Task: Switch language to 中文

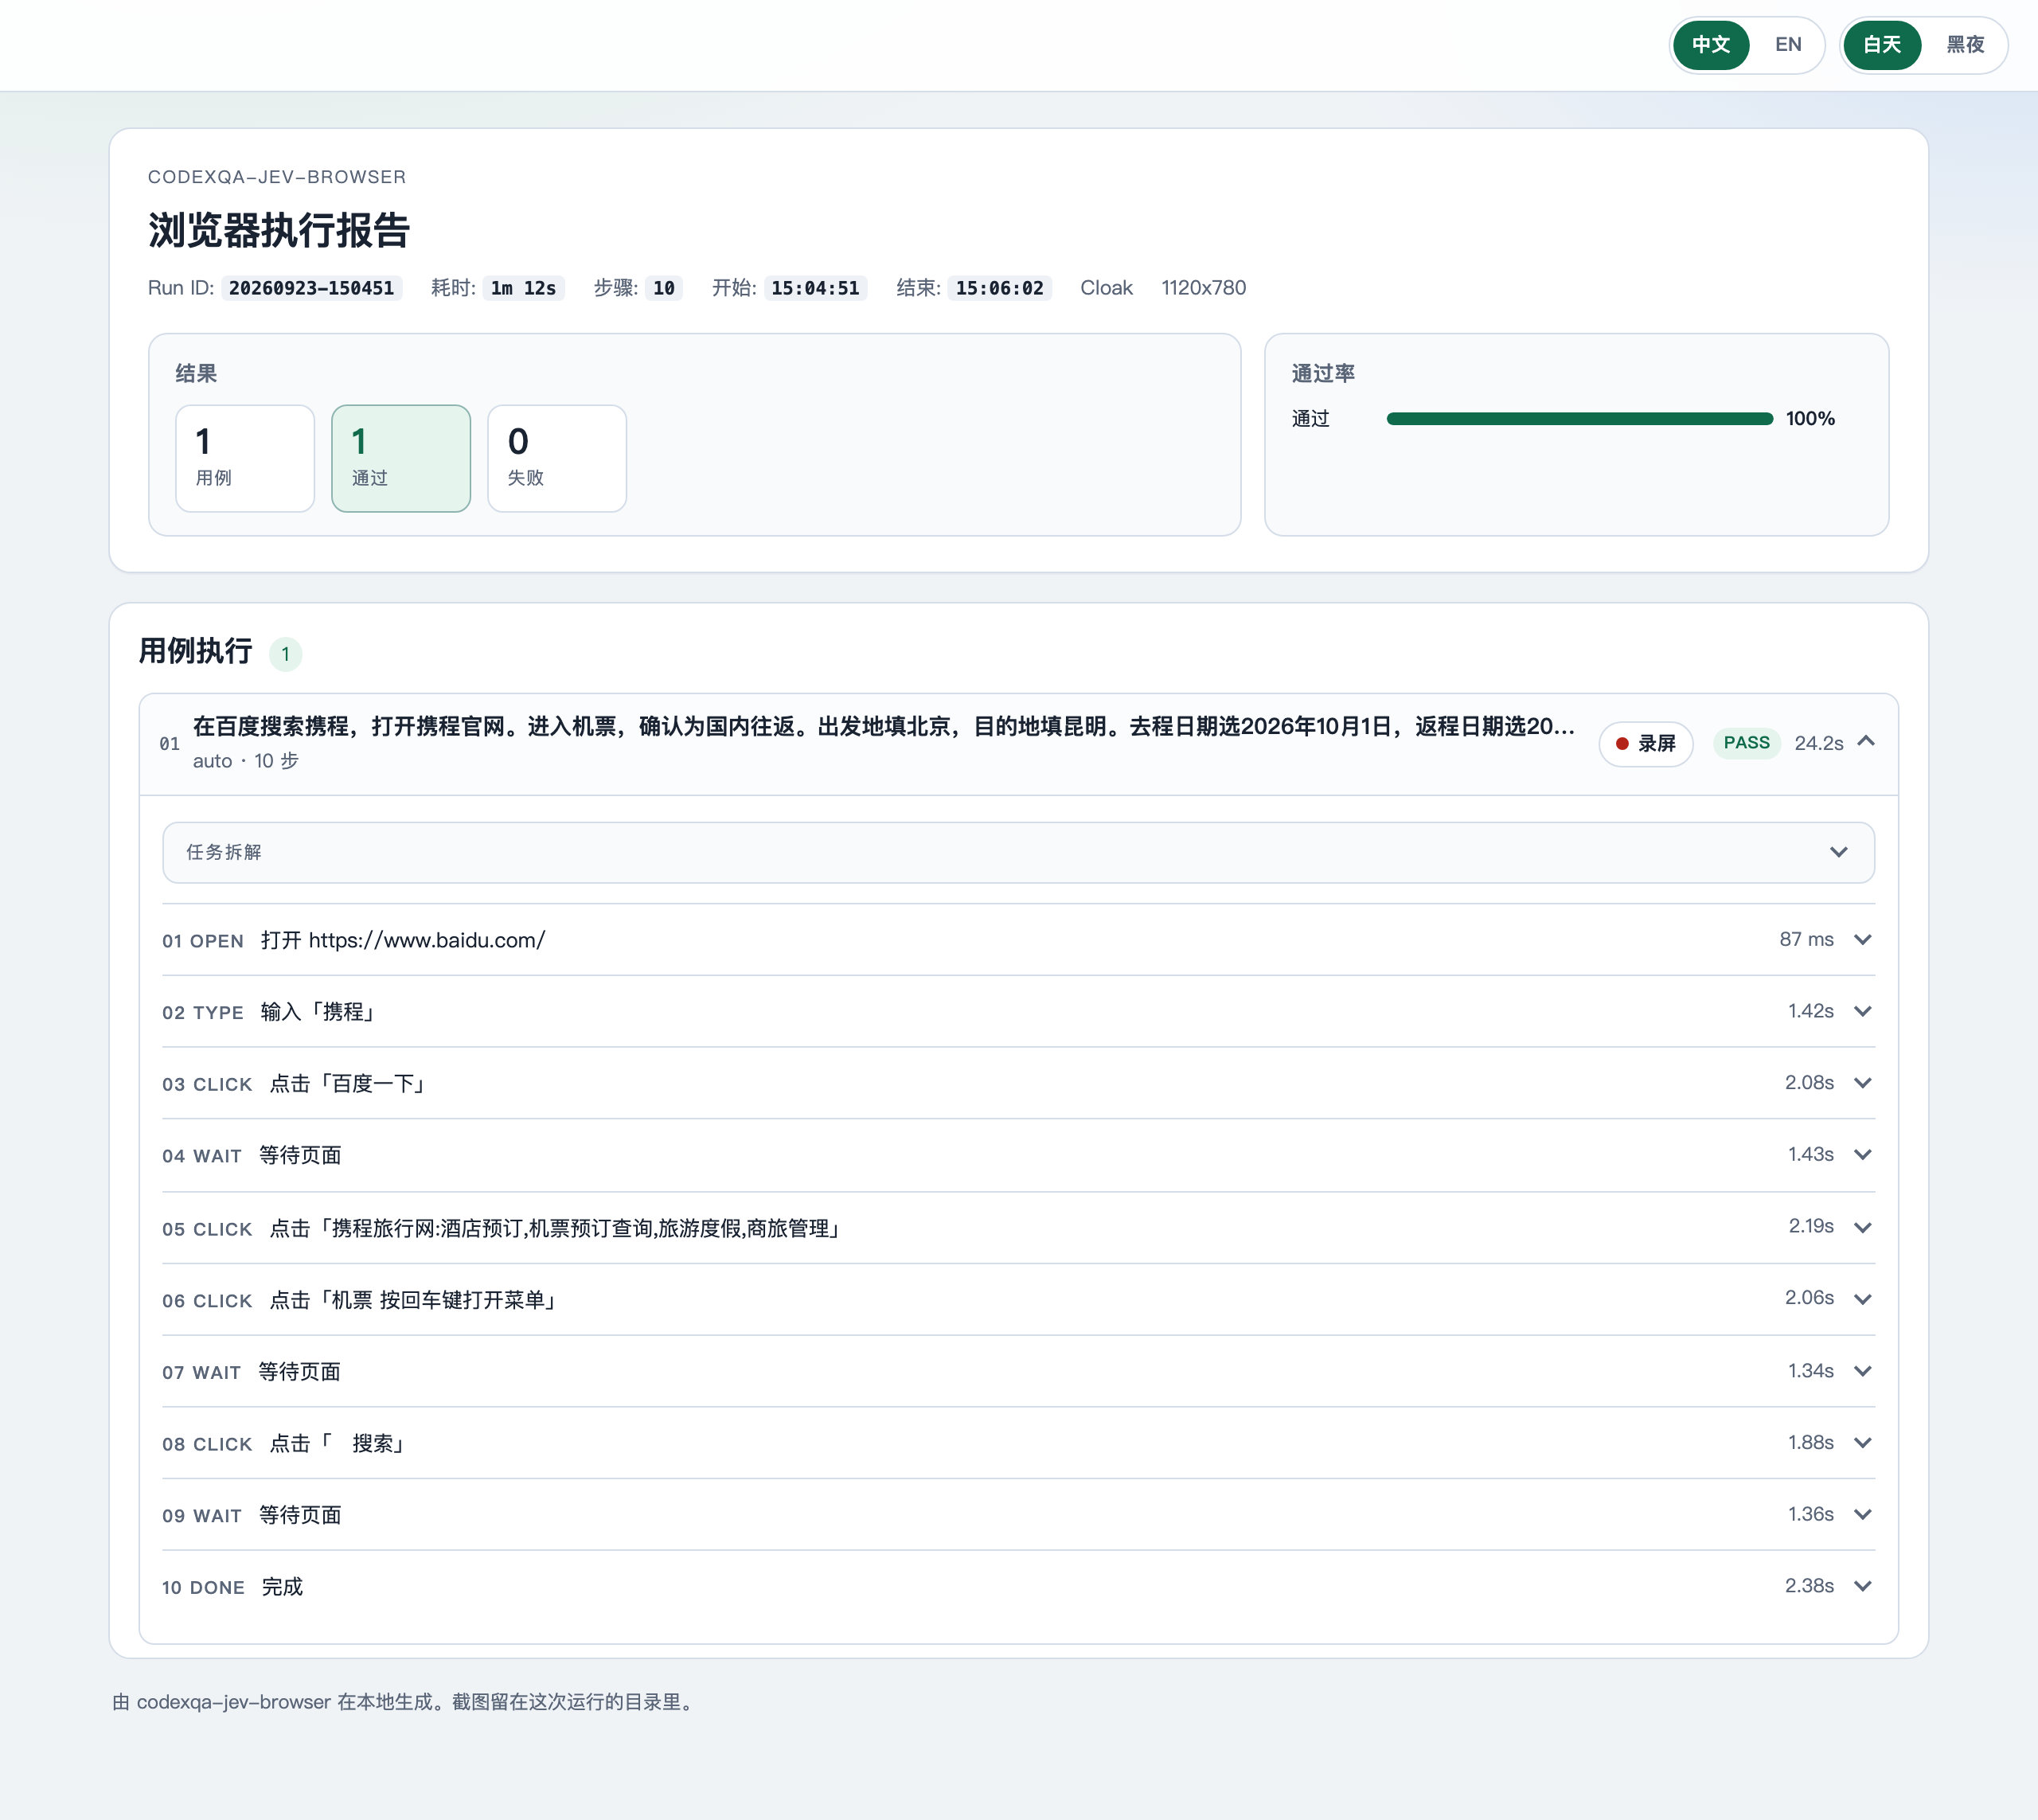Action: pos(1710,45)
